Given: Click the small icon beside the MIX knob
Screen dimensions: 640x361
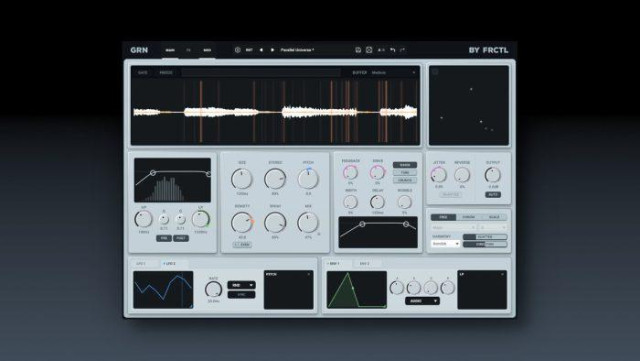Looking at the screenshot, I should 319,234.
